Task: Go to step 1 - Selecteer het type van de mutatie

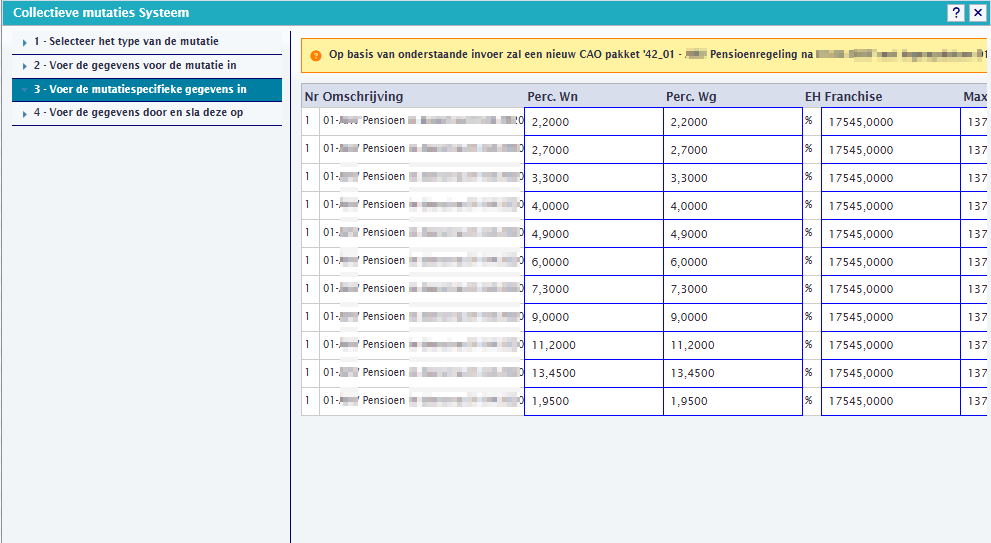Action: (x=147, y=42)
